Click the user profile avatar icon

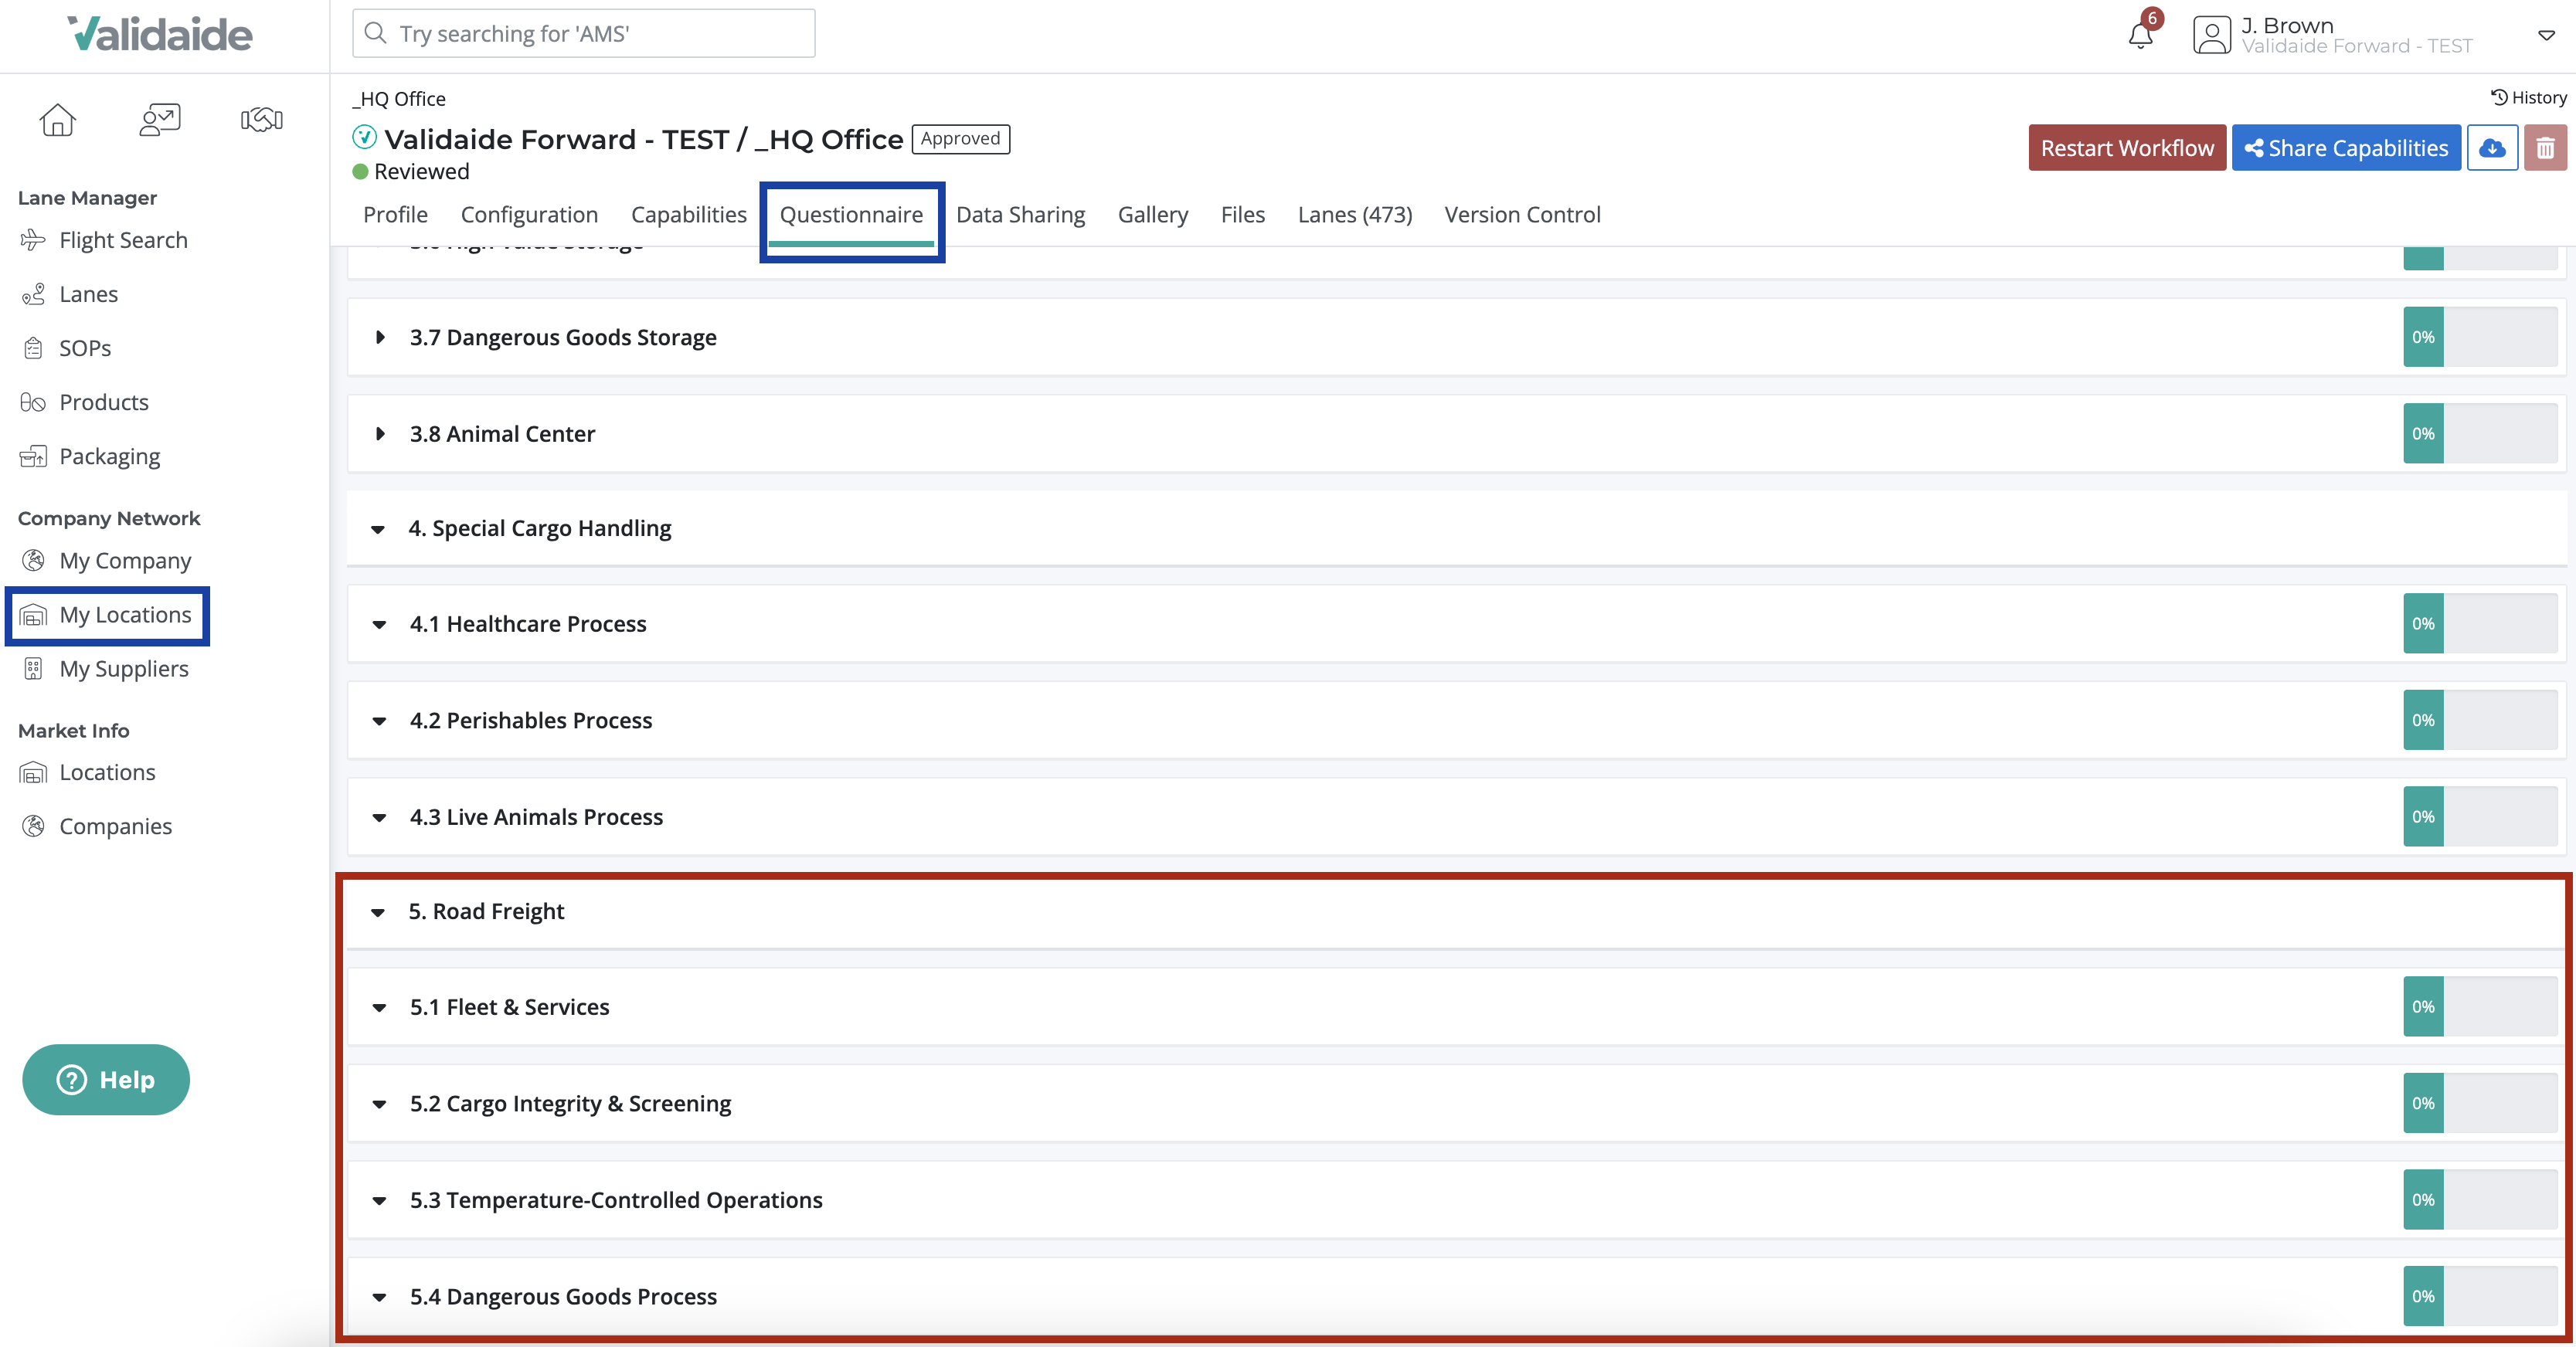point(2212,35)
